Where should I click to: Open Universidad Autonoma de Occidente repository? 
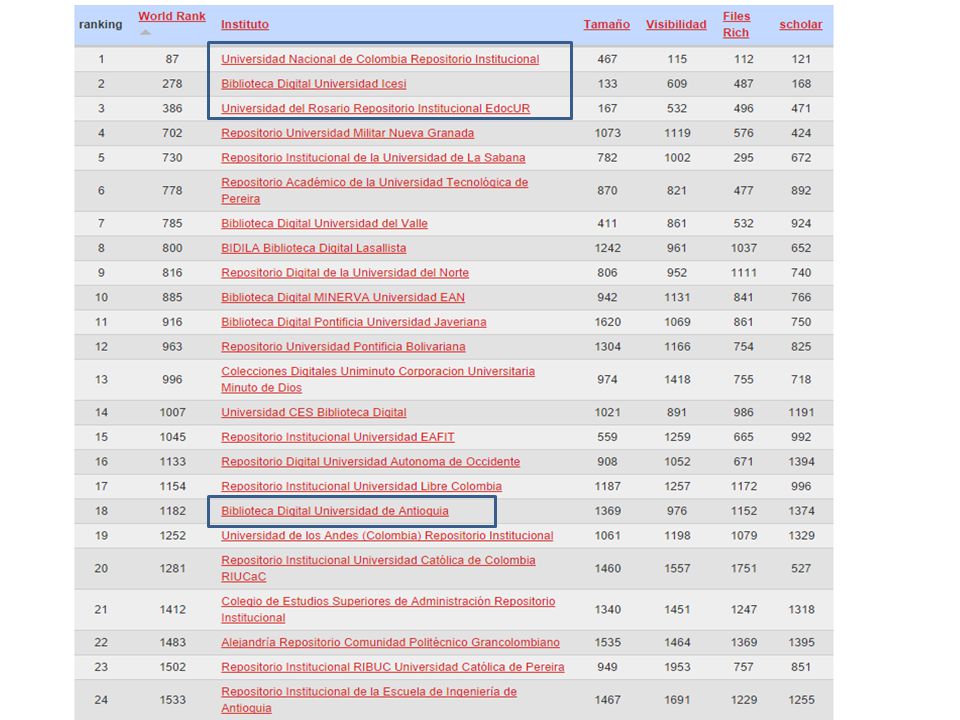pos(370,461)
